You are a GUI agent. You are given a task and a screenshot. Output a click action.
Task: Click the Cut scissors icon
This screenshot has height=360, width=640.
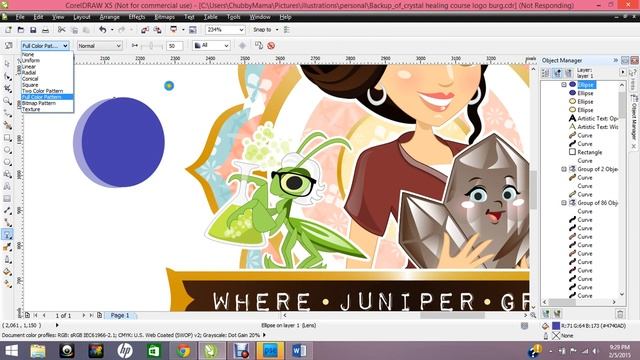(62, 30)
